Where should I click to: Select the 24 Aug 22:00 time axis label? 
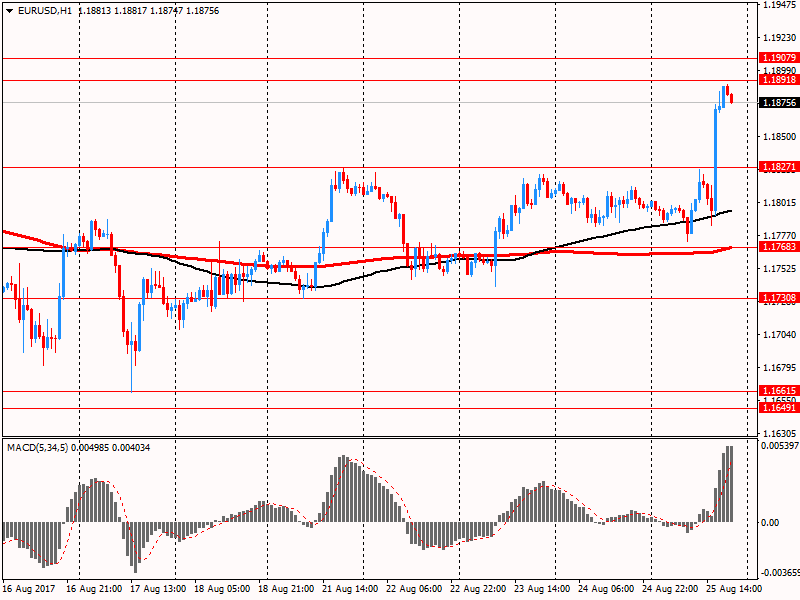click(670, 589)
